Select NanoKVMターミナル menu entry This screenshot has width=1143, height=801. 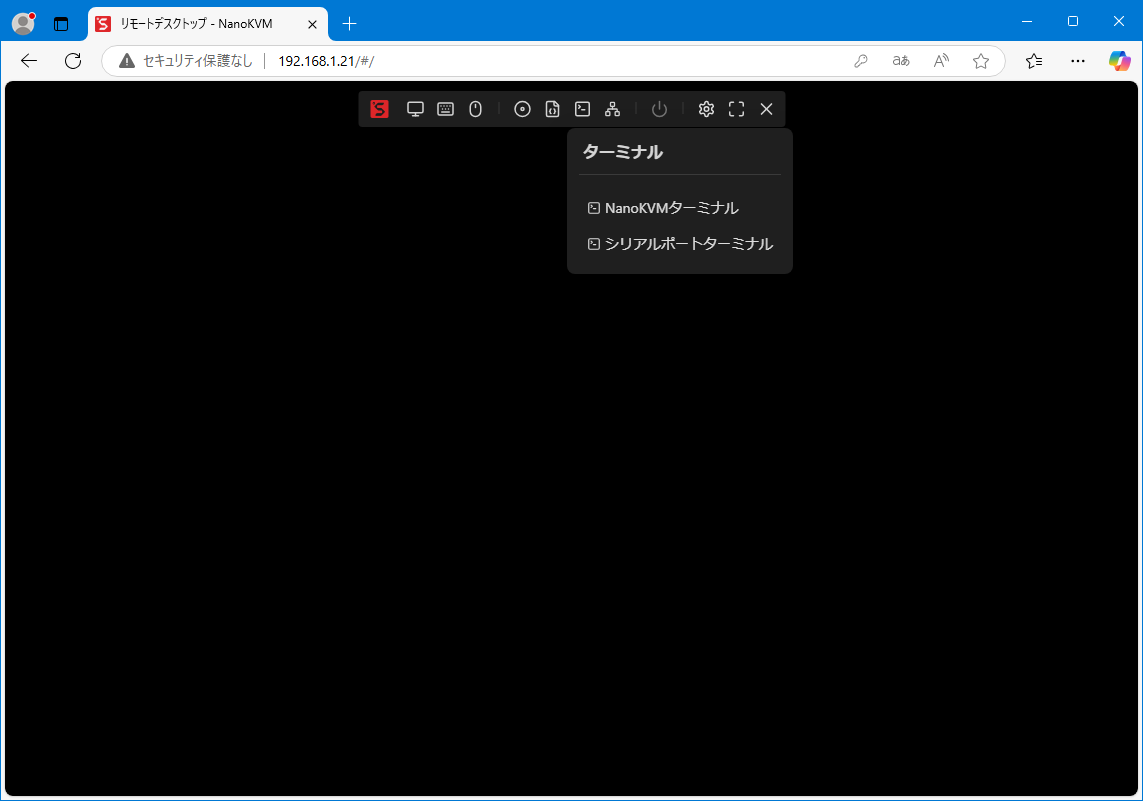[x=671, y=208]
